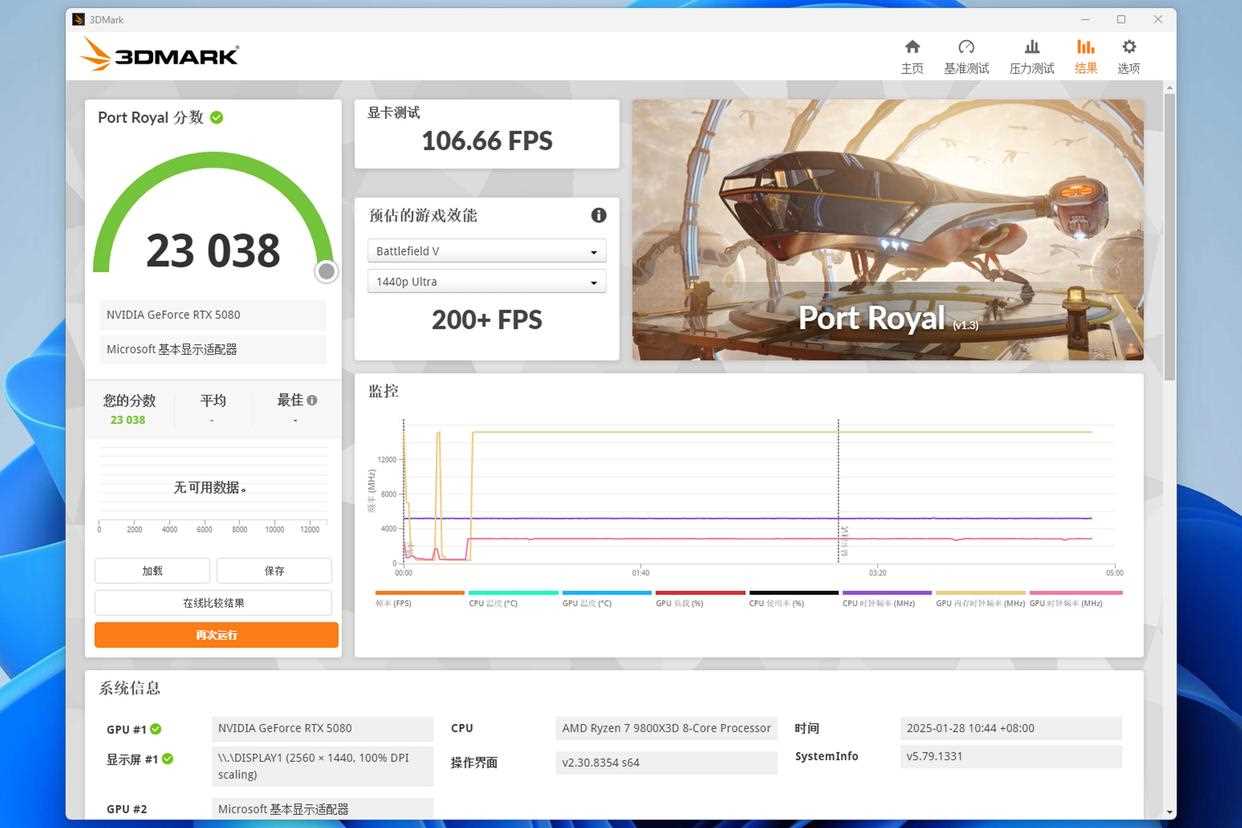The height and width of the screenshot is (828, 1242).
Task: Open 选项 gear icon
Action: [x=1129, y=48]
